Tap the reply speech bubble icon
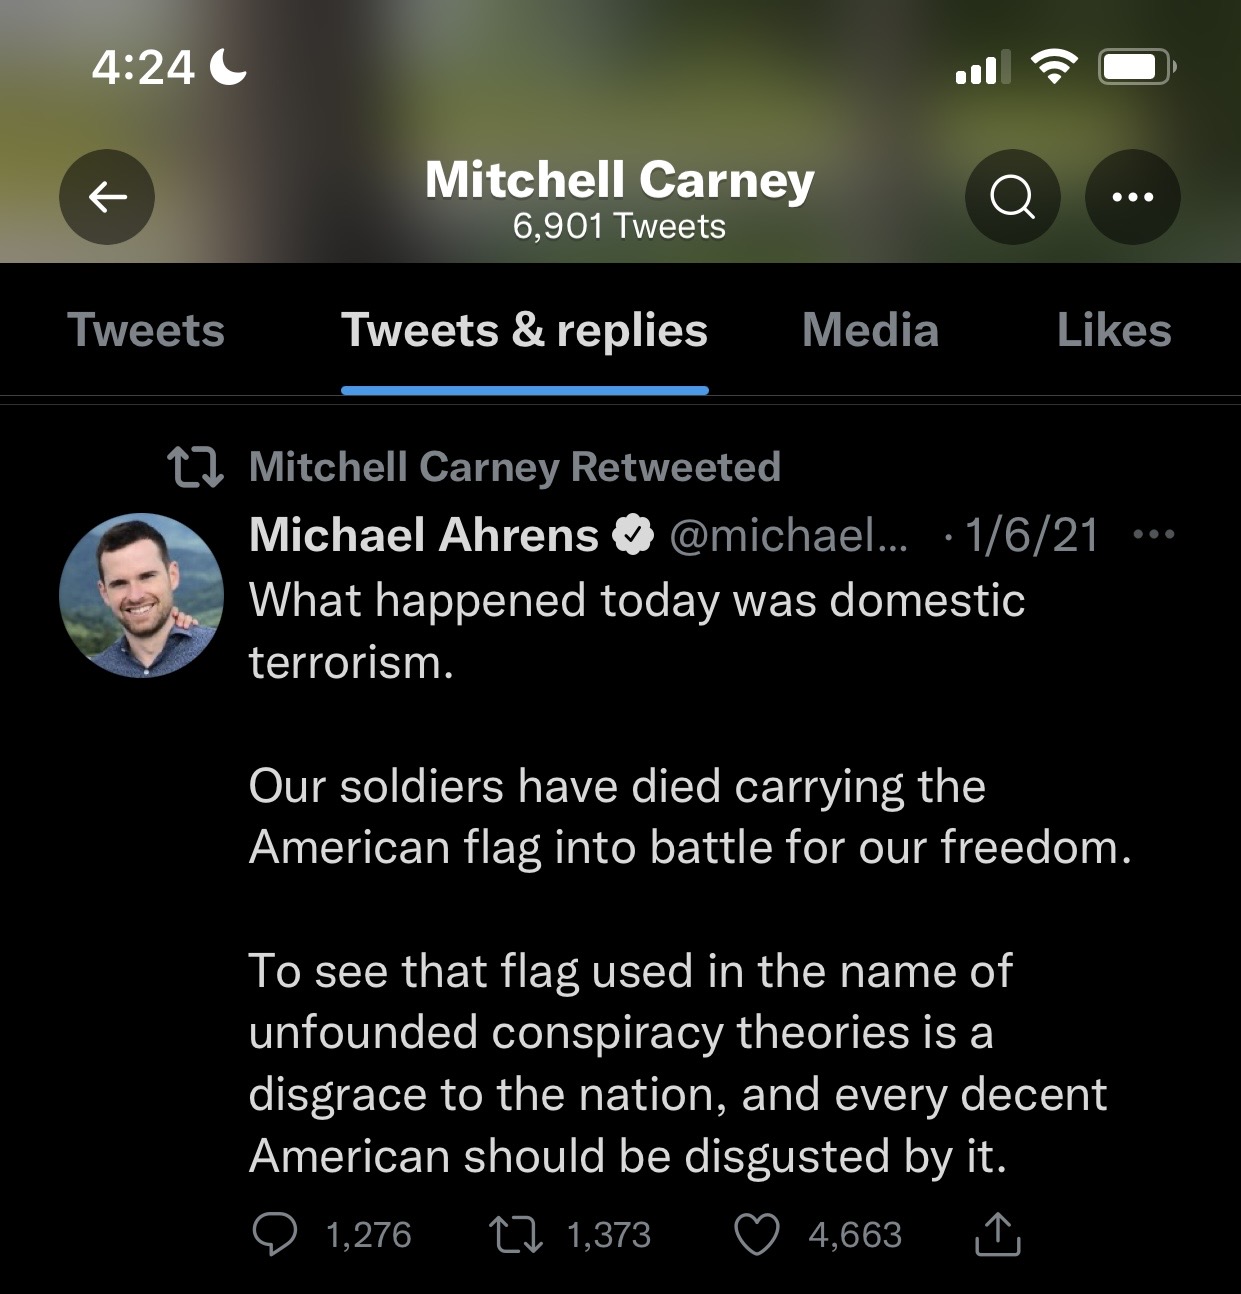The width and height of the screenshot is (1241, 1294). click(274, 1234)
